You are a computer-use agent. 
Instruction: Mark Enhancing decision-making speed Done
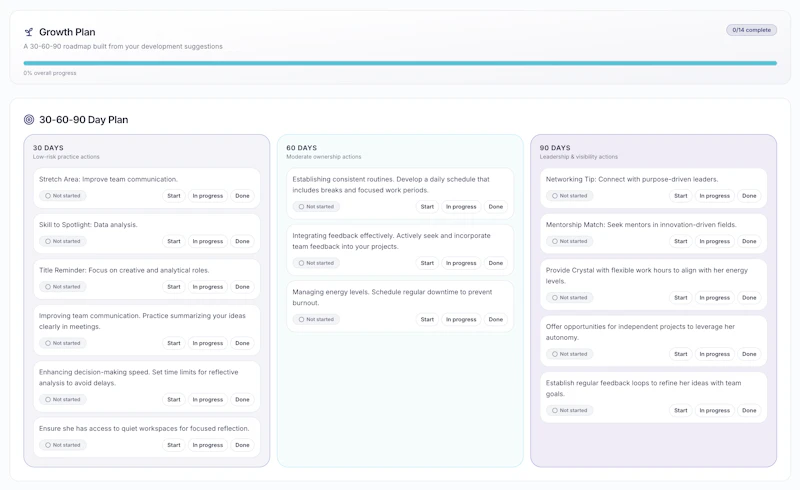coord(242,400)
